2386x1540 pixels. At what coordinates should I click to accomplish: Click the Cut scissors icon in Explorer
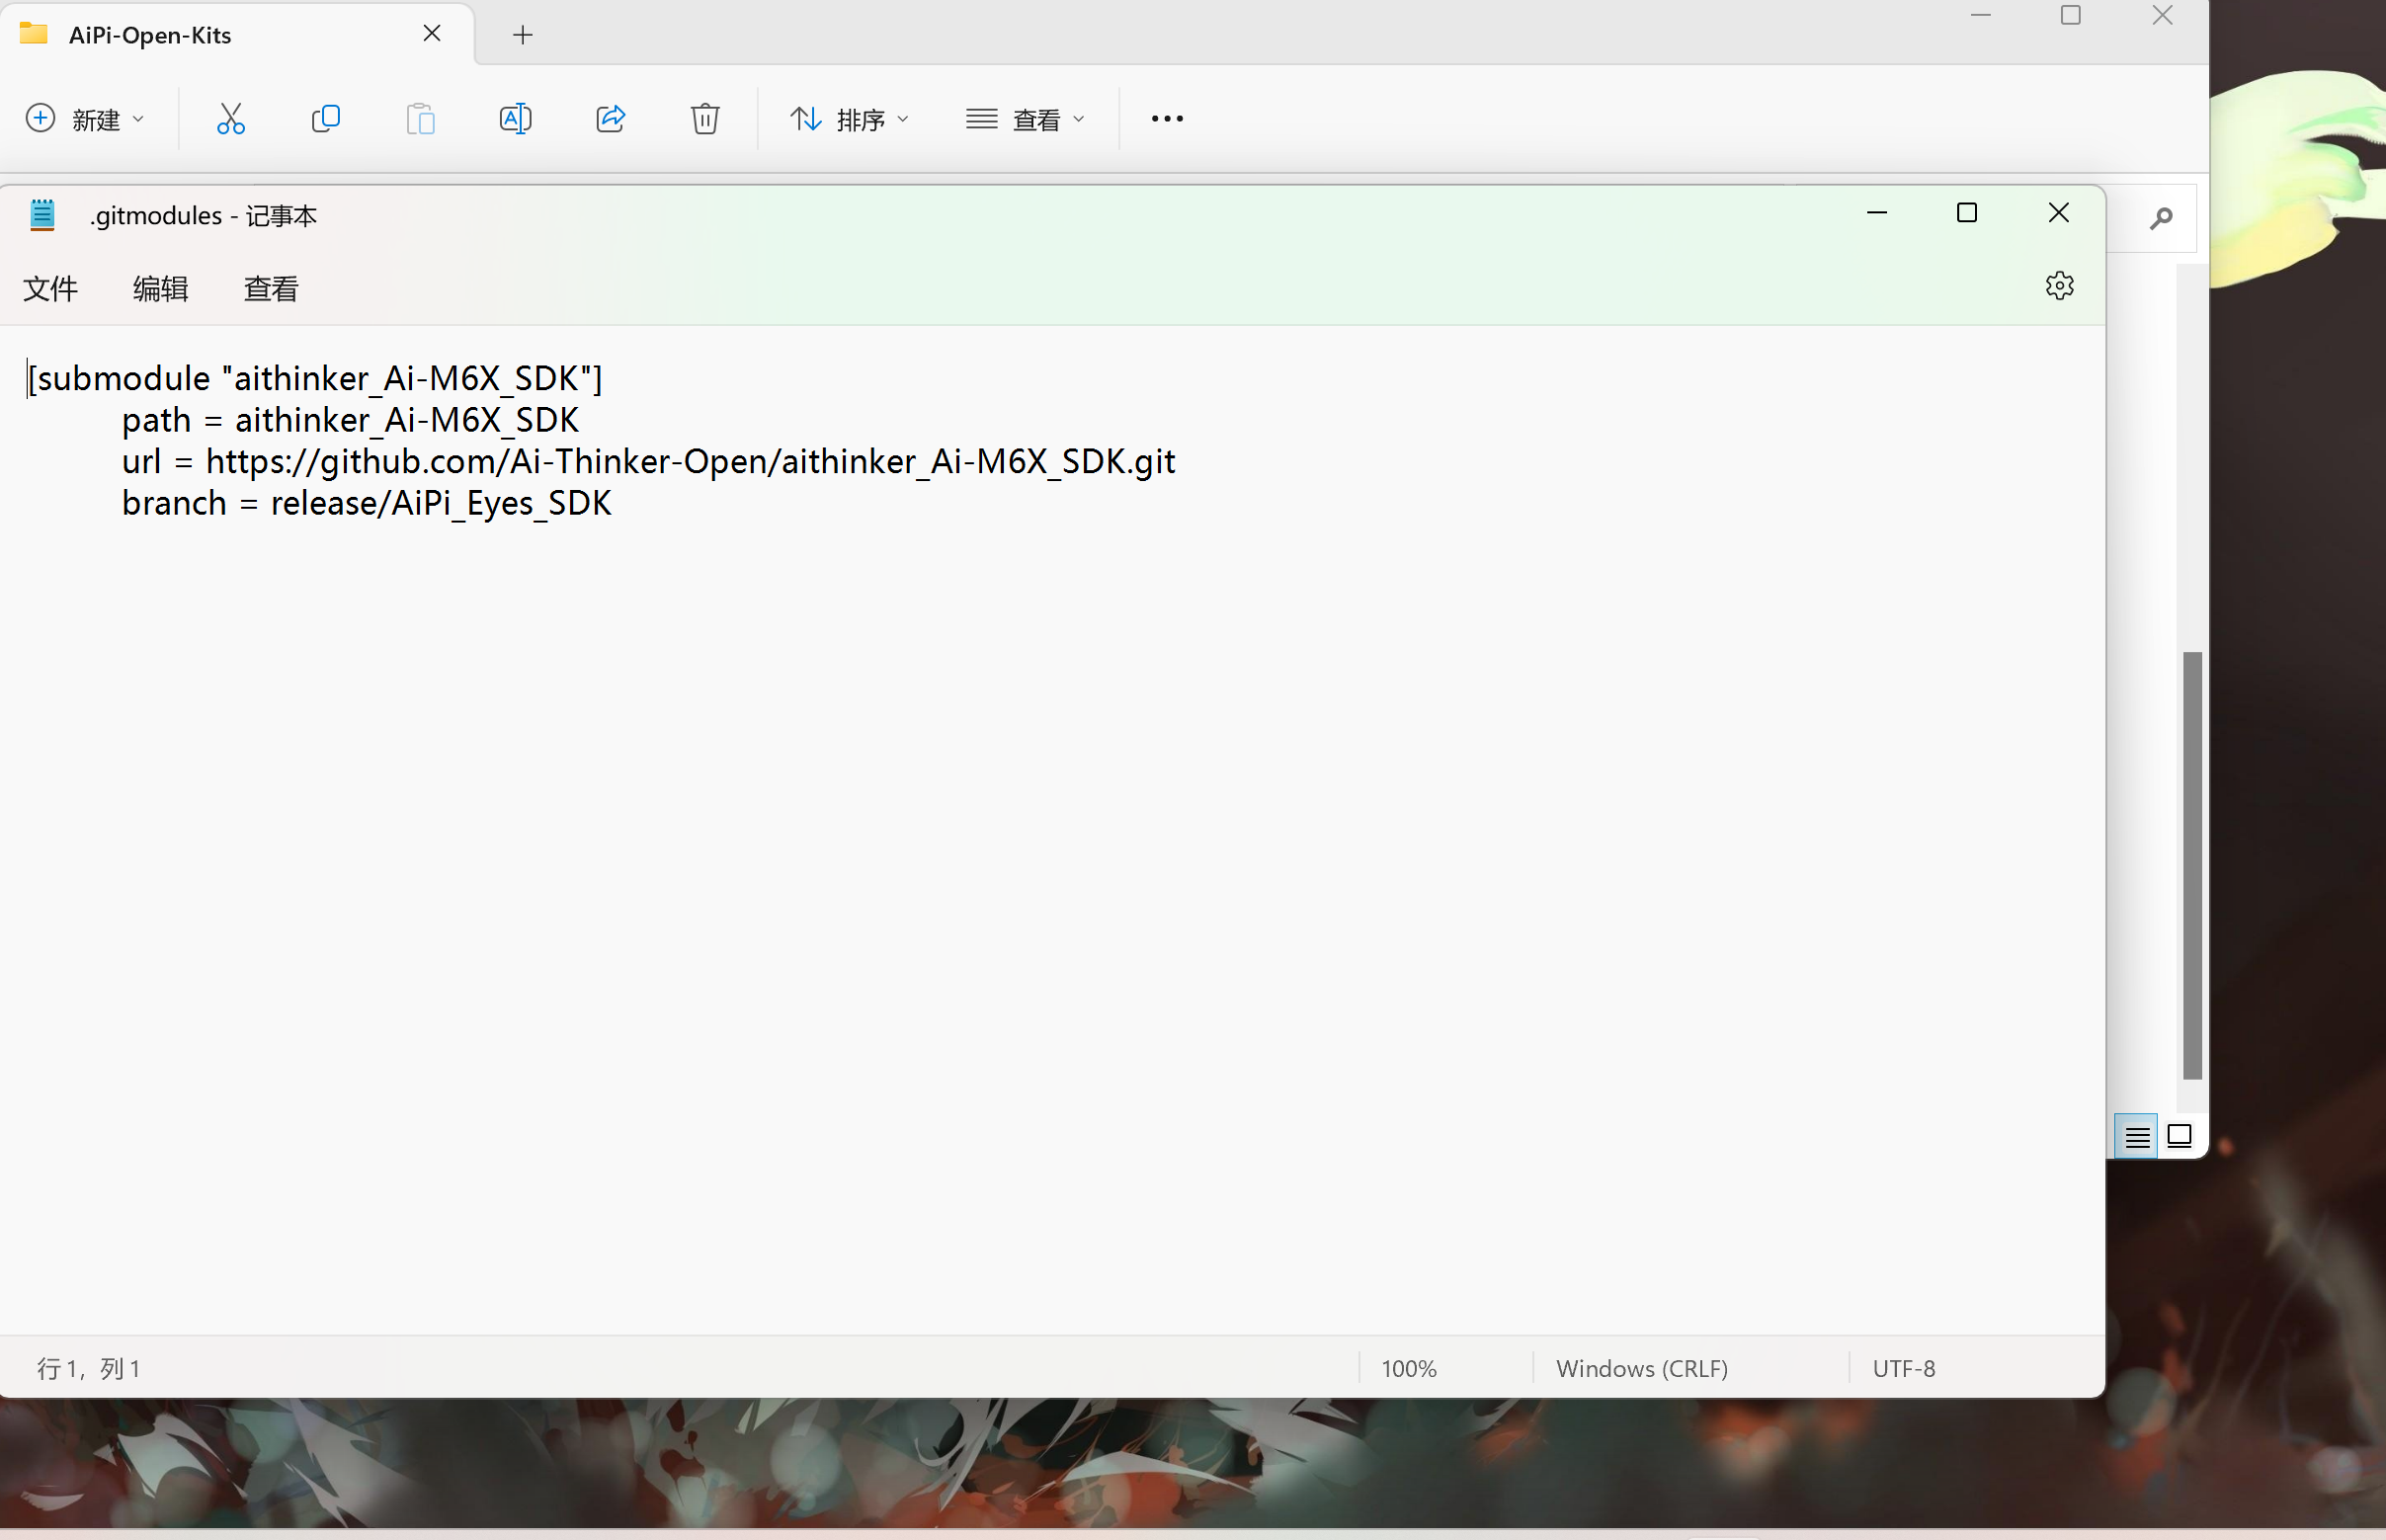pos(231,119)
